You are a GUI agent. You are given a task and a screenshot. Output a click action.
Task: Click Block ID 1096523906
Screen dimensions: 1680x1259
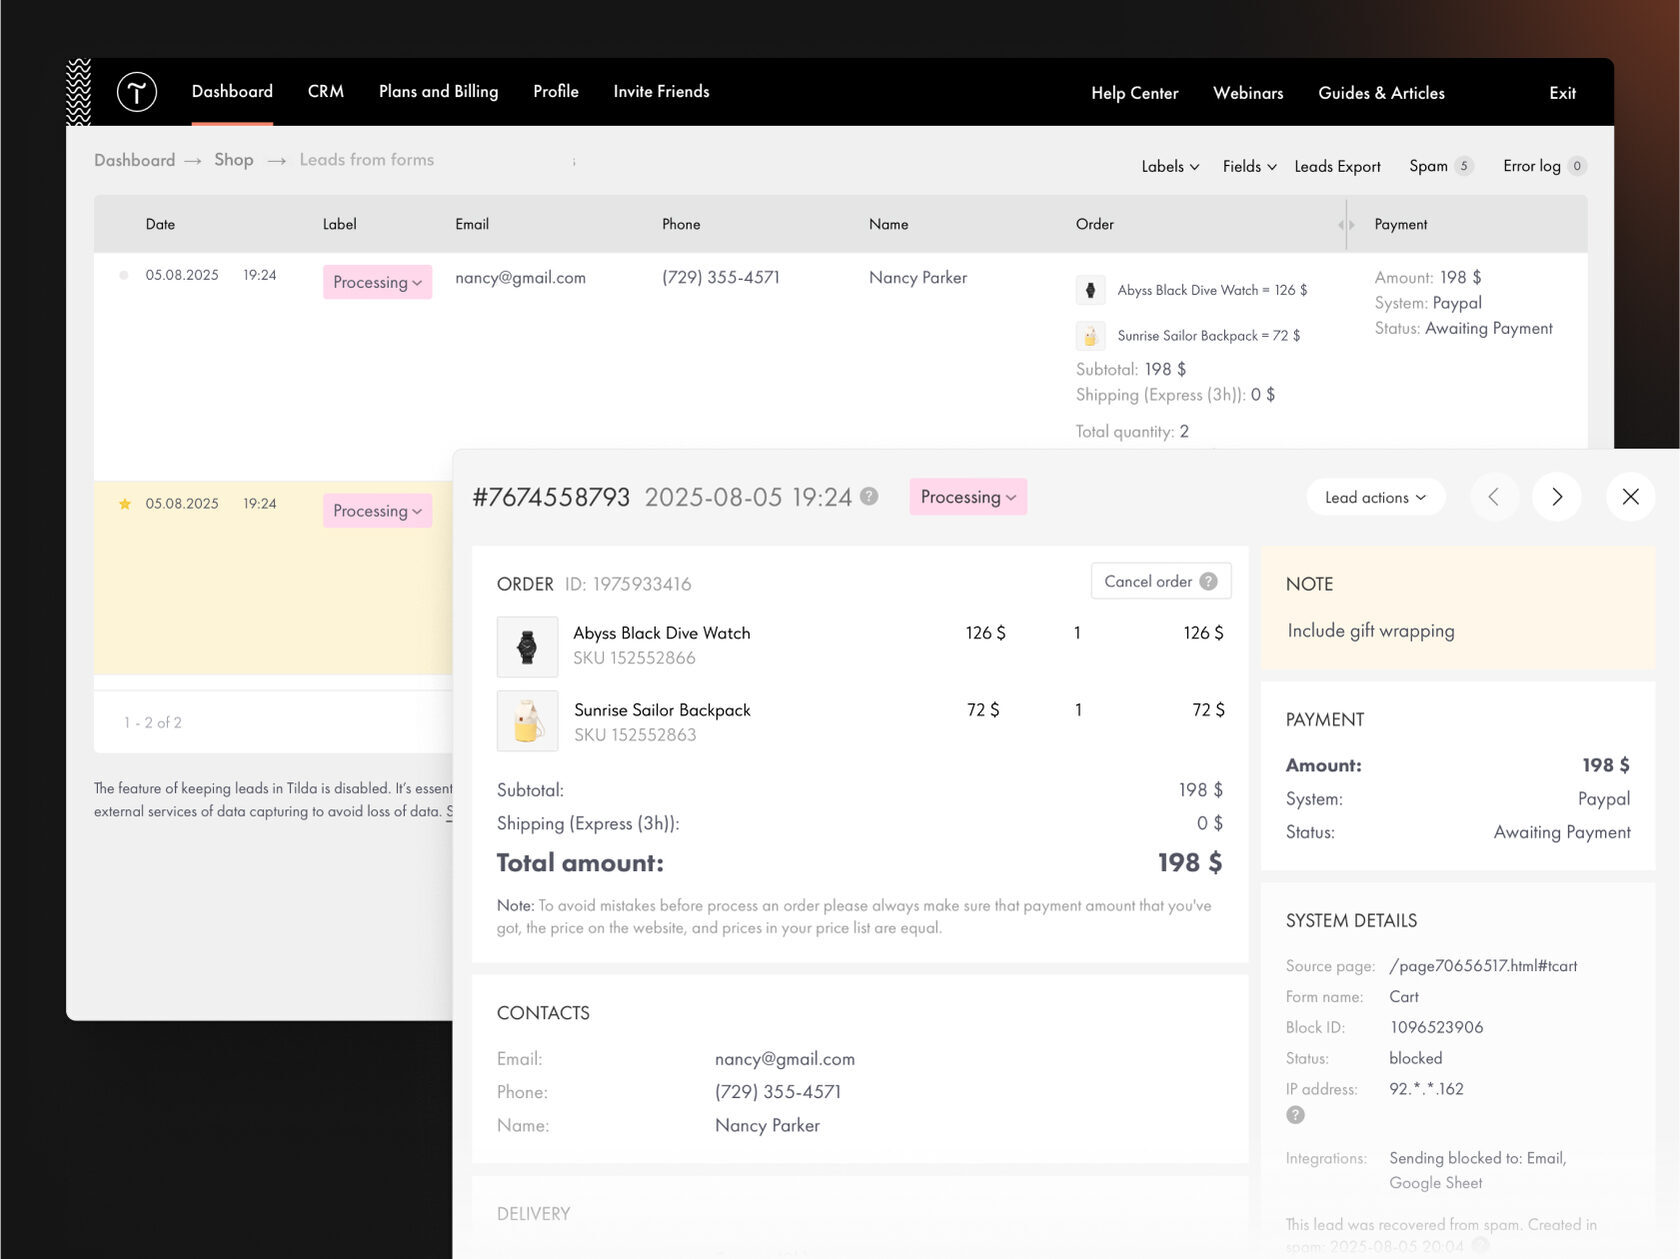point(1436,1028)
